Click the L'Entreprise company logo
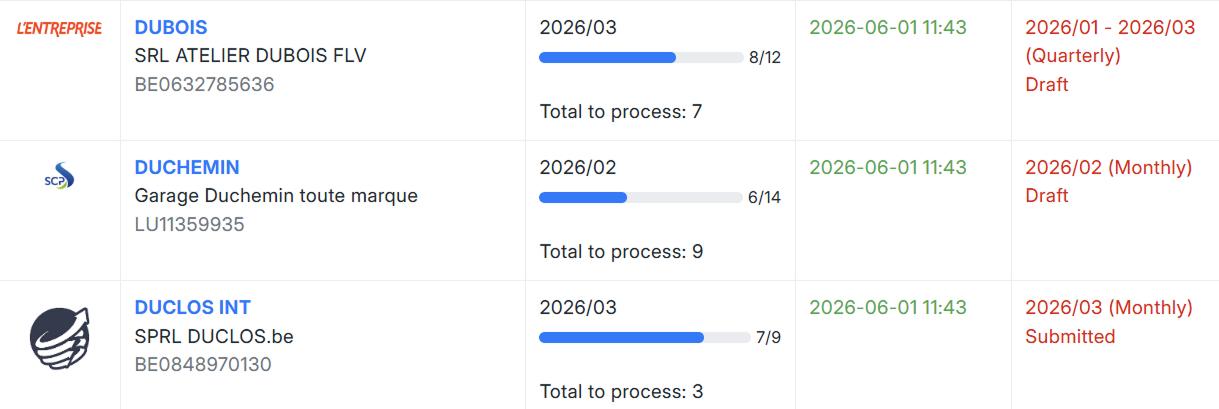Screen dimensions: 1219x409 pyautogui.click(x=60, y=28)
